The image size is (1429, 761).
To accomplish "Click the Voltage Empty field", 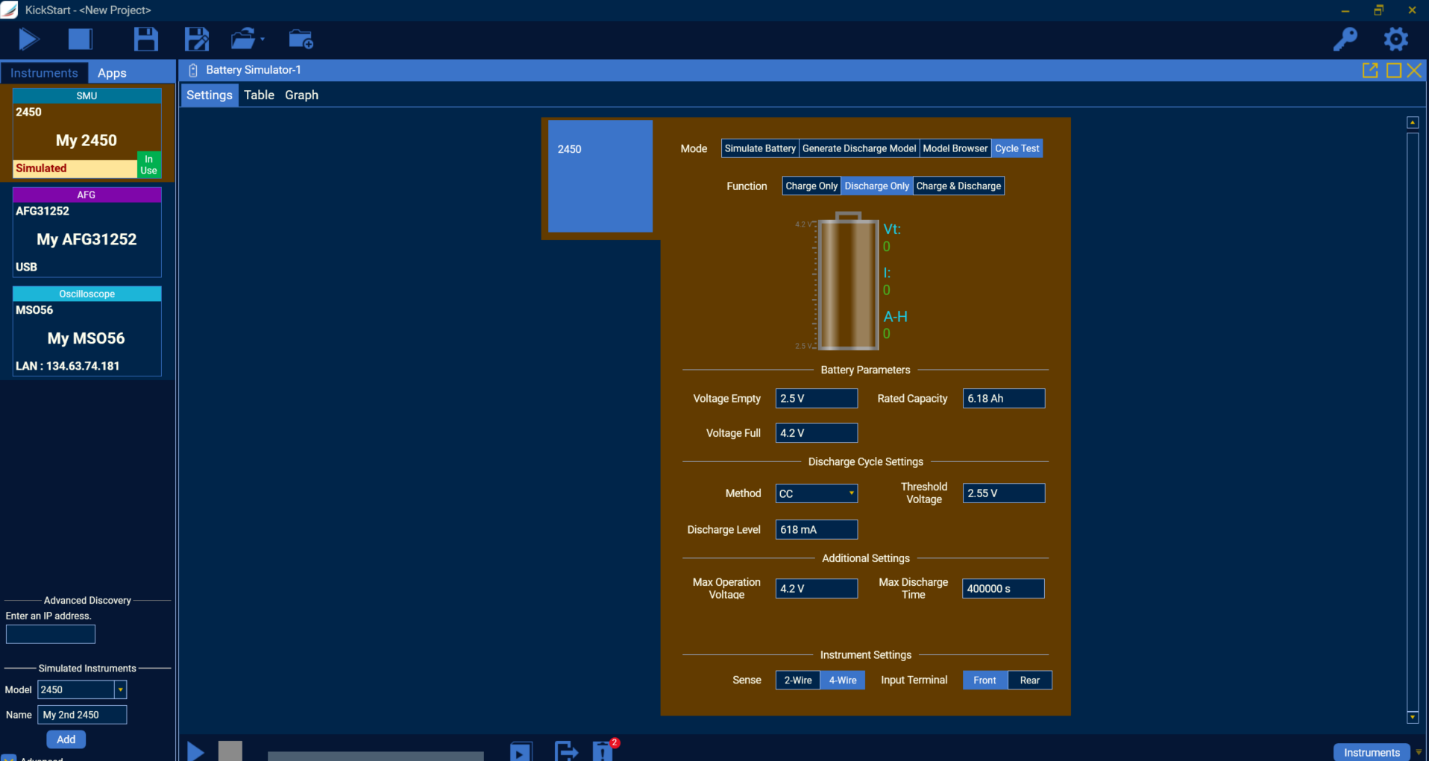I will (817, 398).
